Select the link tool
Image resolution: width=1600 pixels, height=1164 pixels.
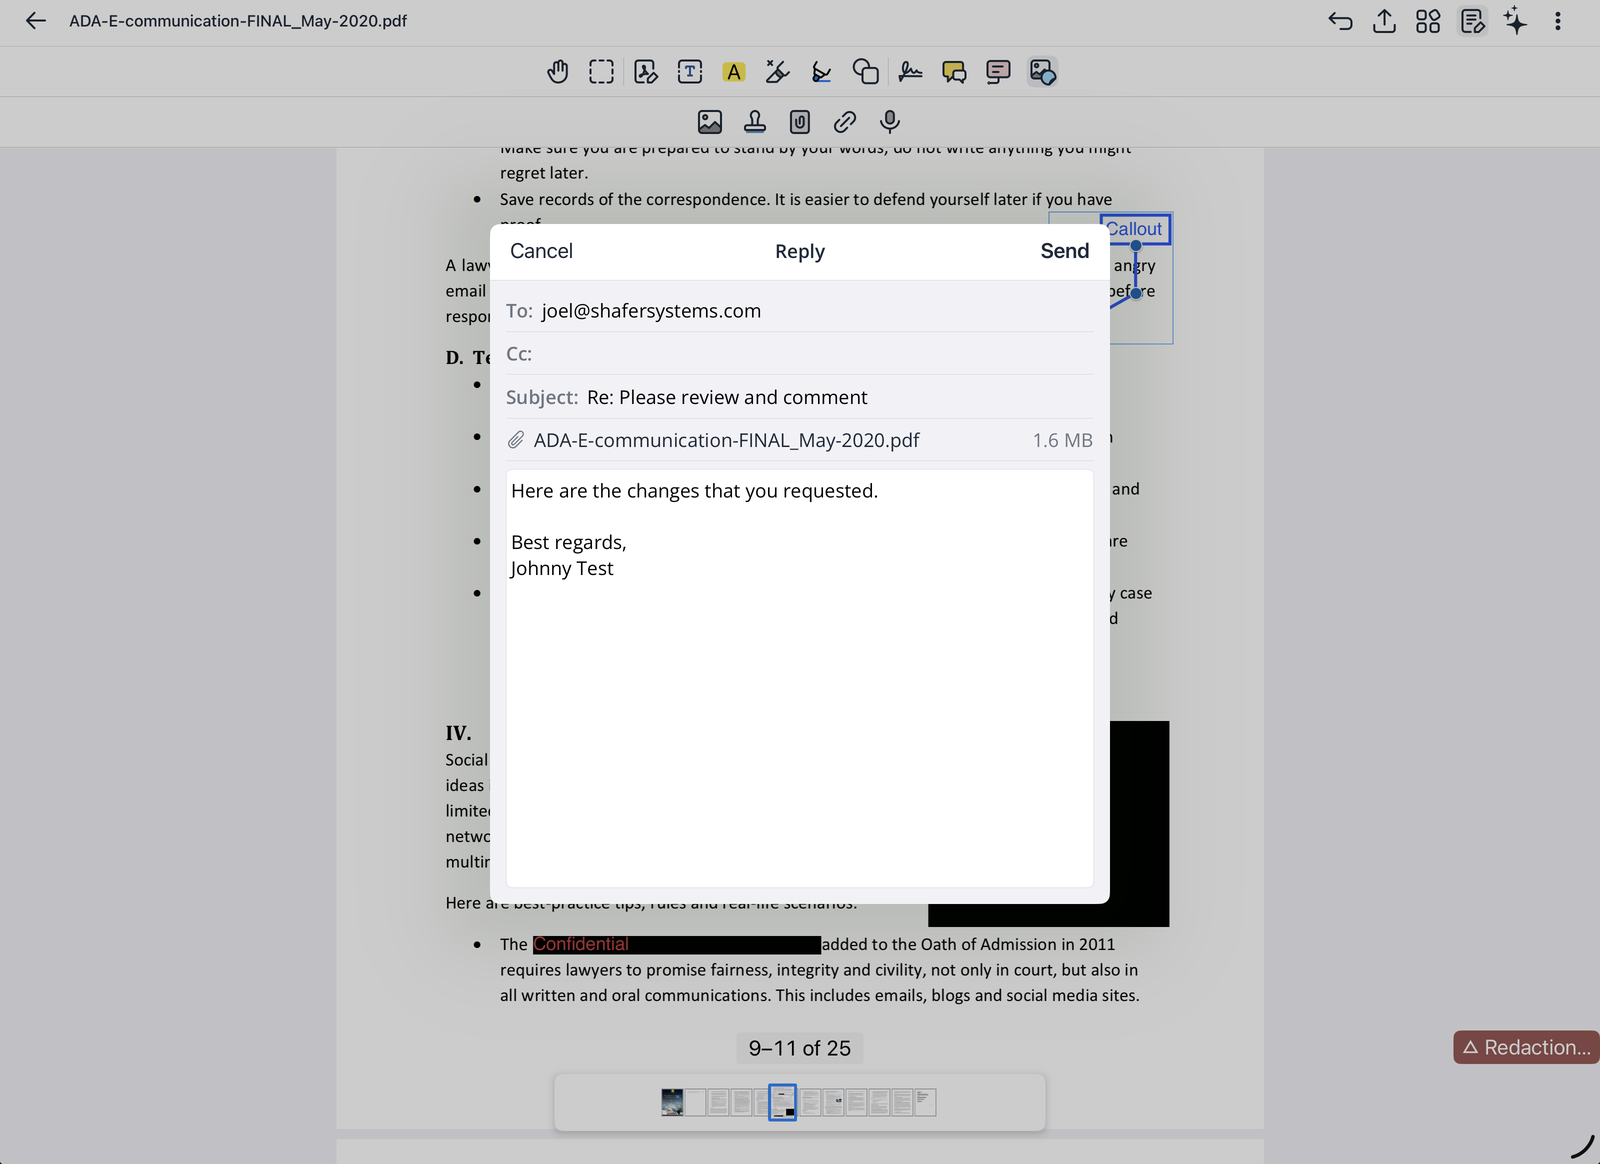click(845, 122)
